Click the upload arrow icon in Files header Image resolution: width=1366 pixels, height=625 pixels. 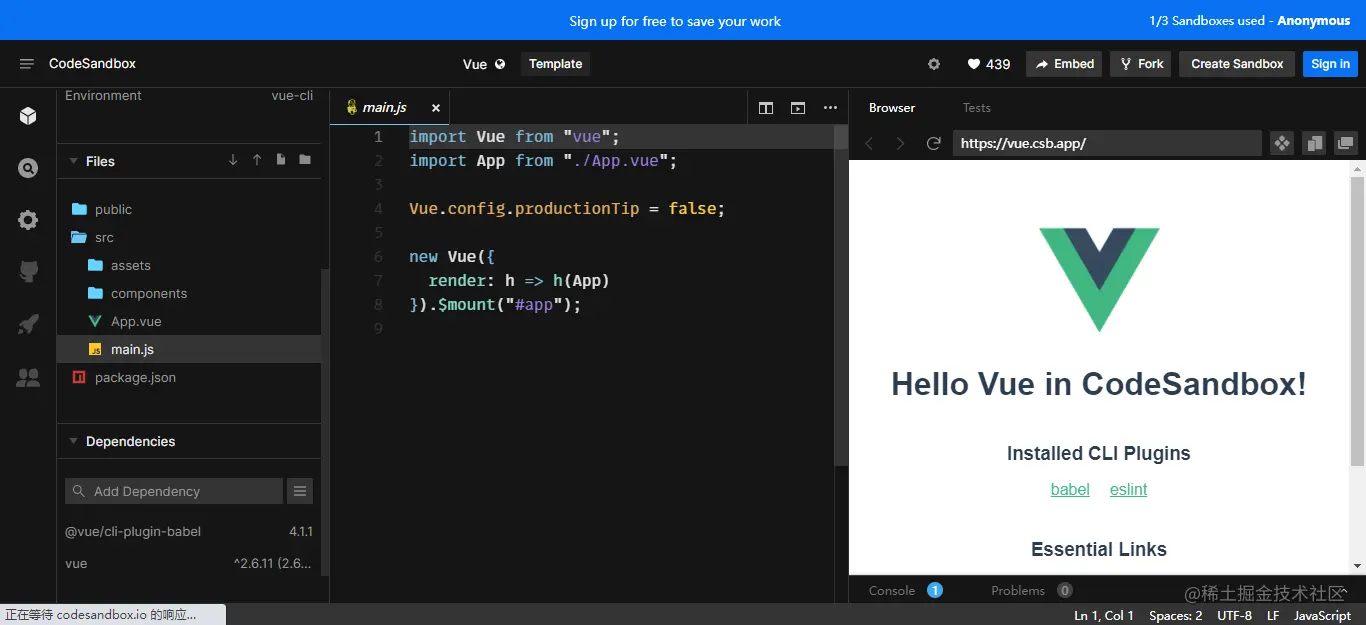click(257, 160)
